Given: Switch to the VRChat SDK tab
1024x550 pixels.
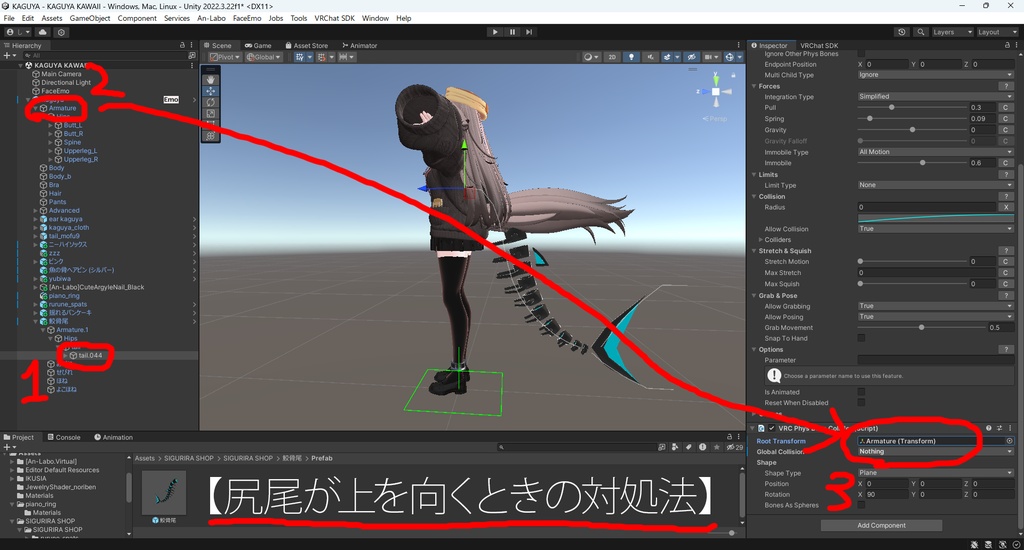Looking at the screenshot, I should [819, 46].
